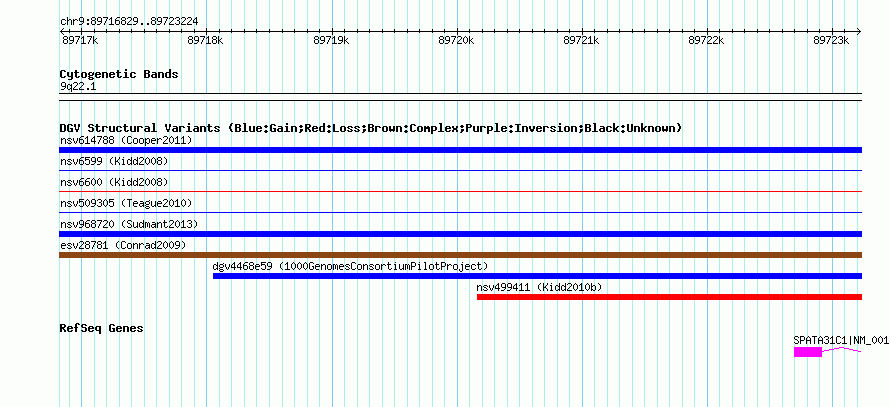Click the brown esv28781 complex variant bar
Viewport: 890px width, 407px height.
tap(460, 255)
